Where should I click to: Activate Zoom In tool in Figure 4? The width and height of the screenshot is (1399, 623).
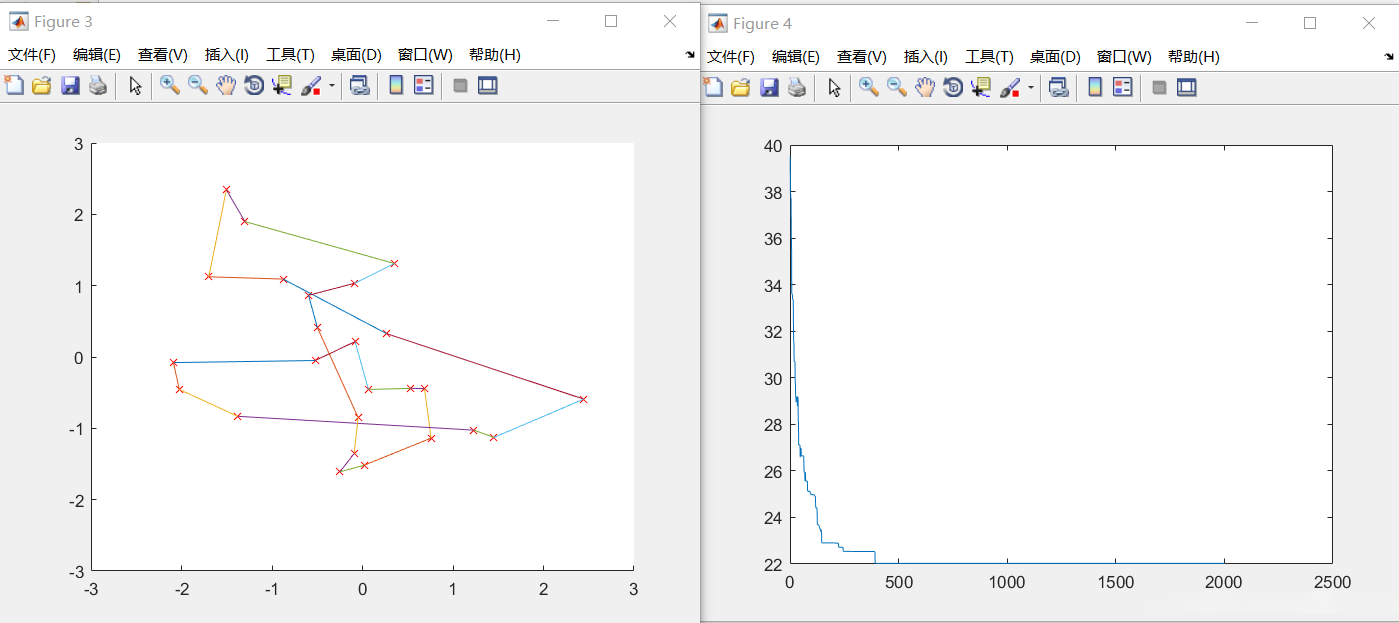[x=869, y=88]
